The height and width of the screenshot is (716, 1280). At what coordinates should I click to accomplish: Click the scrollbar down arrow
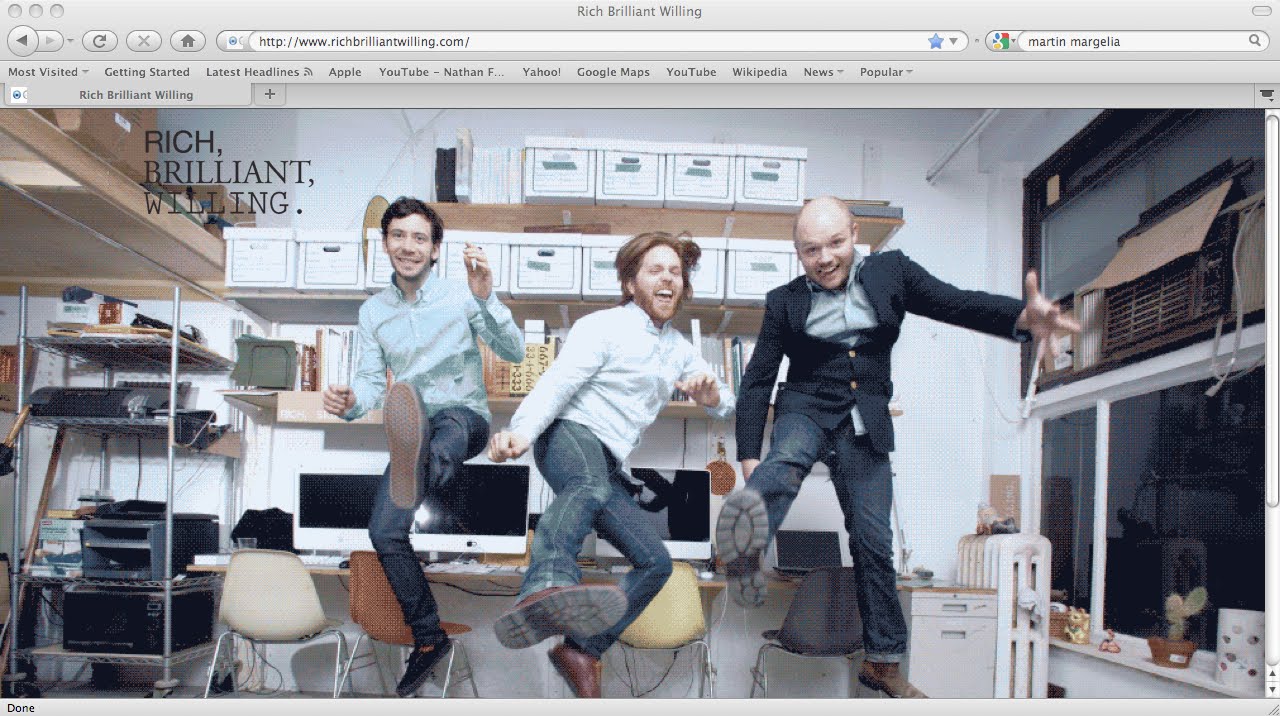[1272, 689]
